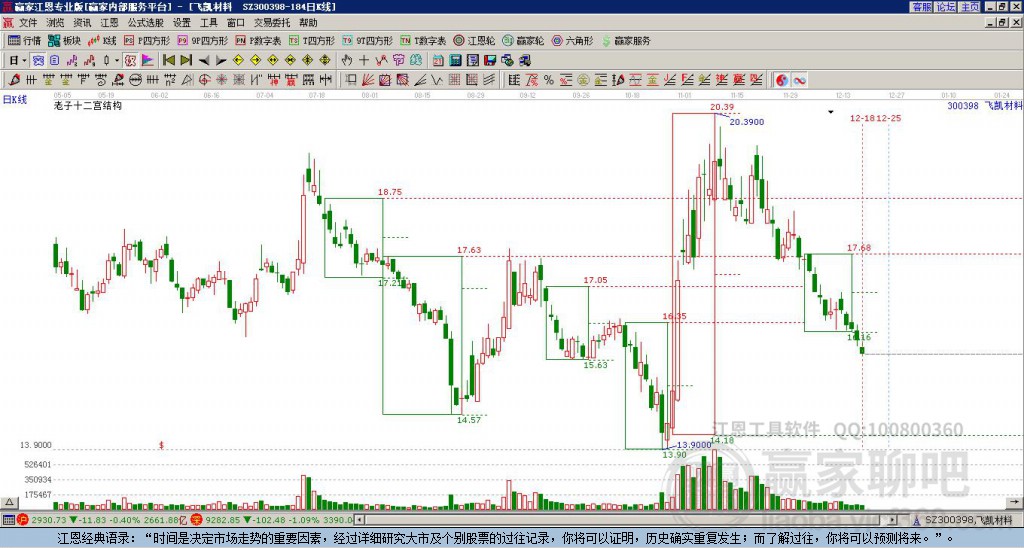The height and width of the screenshot is (548, 1024).
Task: Jump to last bar with the skip-to-end arrow
Action: 186,61
